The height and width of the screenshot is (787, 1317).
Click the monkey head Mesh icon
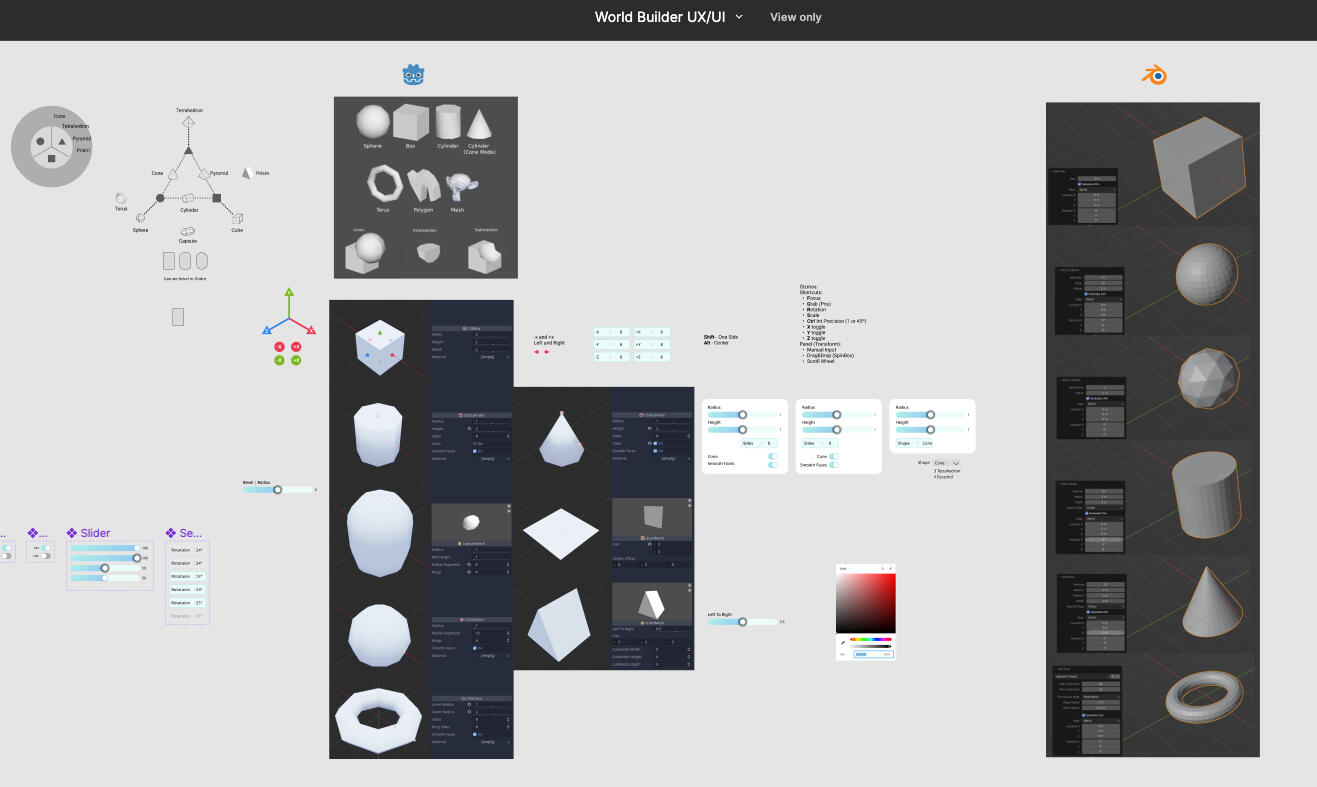(x=458, y=186)
